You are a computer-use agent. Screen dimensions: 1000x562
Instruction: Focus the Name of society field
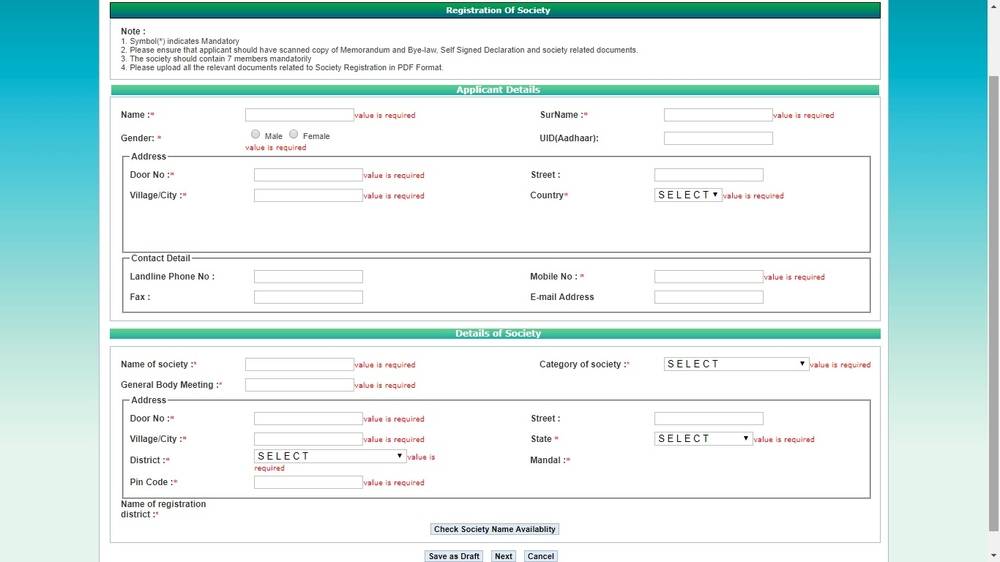299,364
